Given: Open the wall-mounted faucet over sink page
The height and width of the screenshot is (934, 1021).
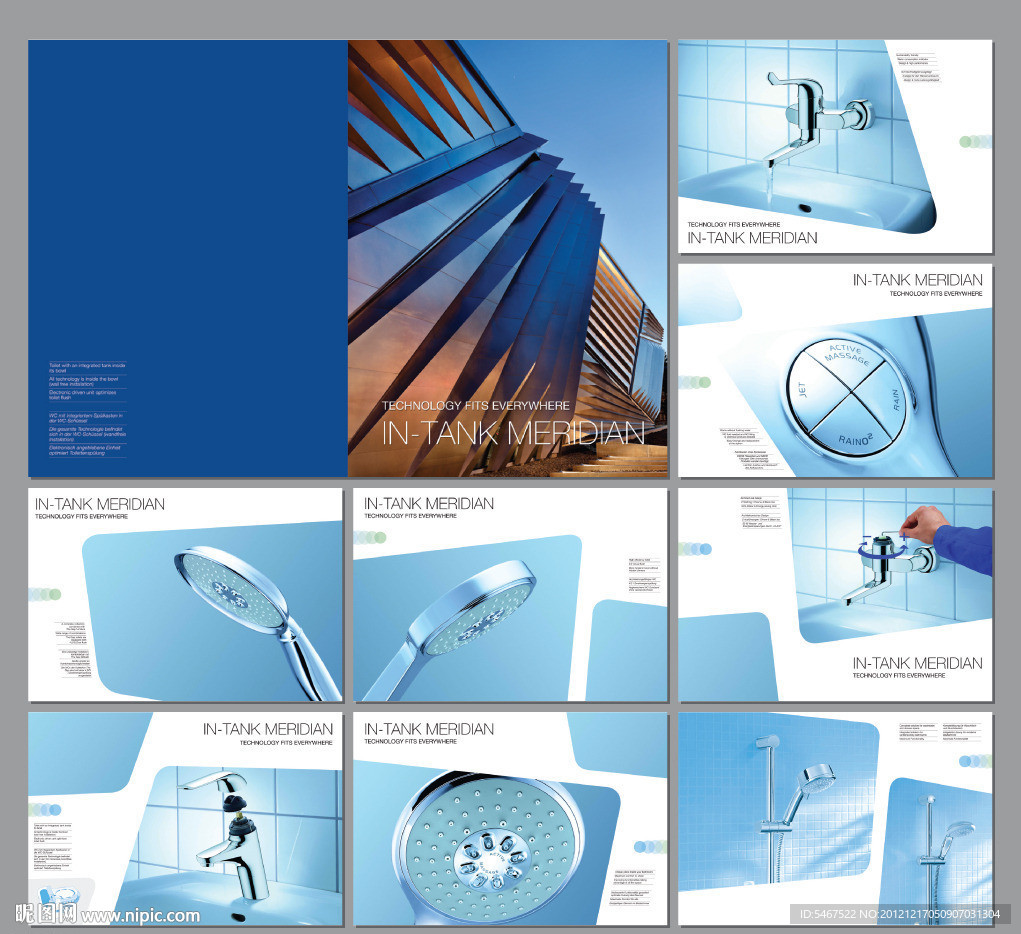Looking at the screenshot, I should [x=835, y=147].
